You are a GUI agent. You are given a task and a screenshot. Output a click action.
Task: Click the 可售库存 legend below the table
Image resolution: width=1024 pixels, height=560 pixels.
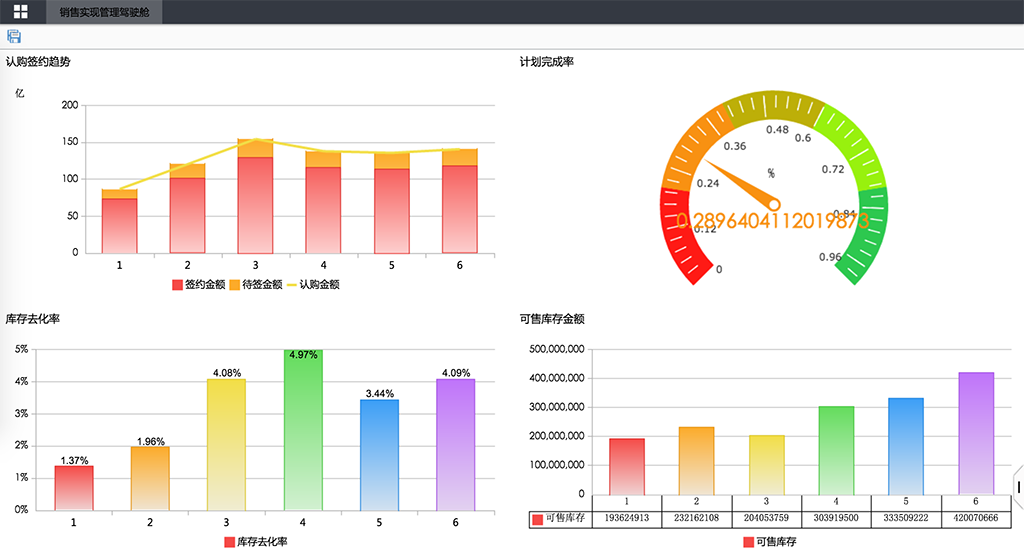click(768, 542)
